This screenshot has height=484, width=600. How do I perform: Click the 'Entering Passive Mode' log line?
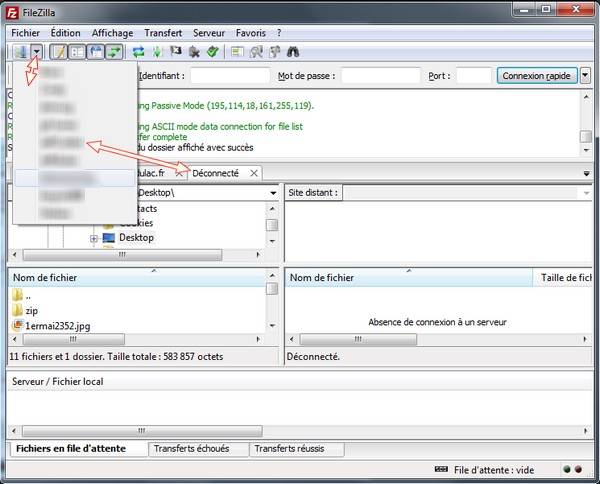(x=226, y=106)
